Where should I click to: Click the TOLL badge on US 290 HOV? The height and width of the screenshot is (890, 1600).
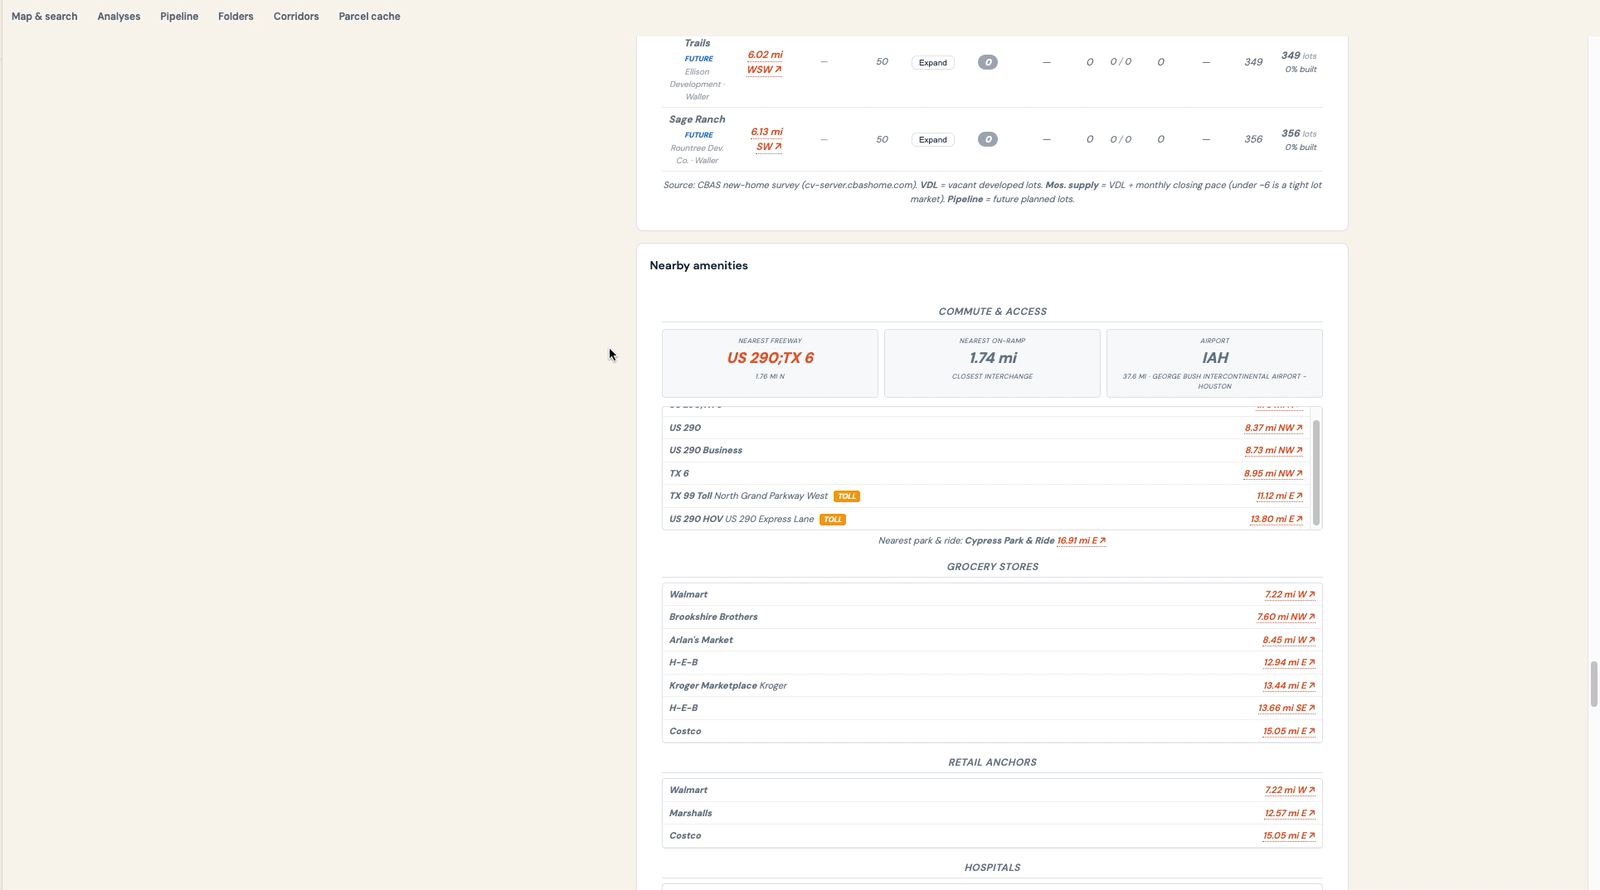click(832, 519)
